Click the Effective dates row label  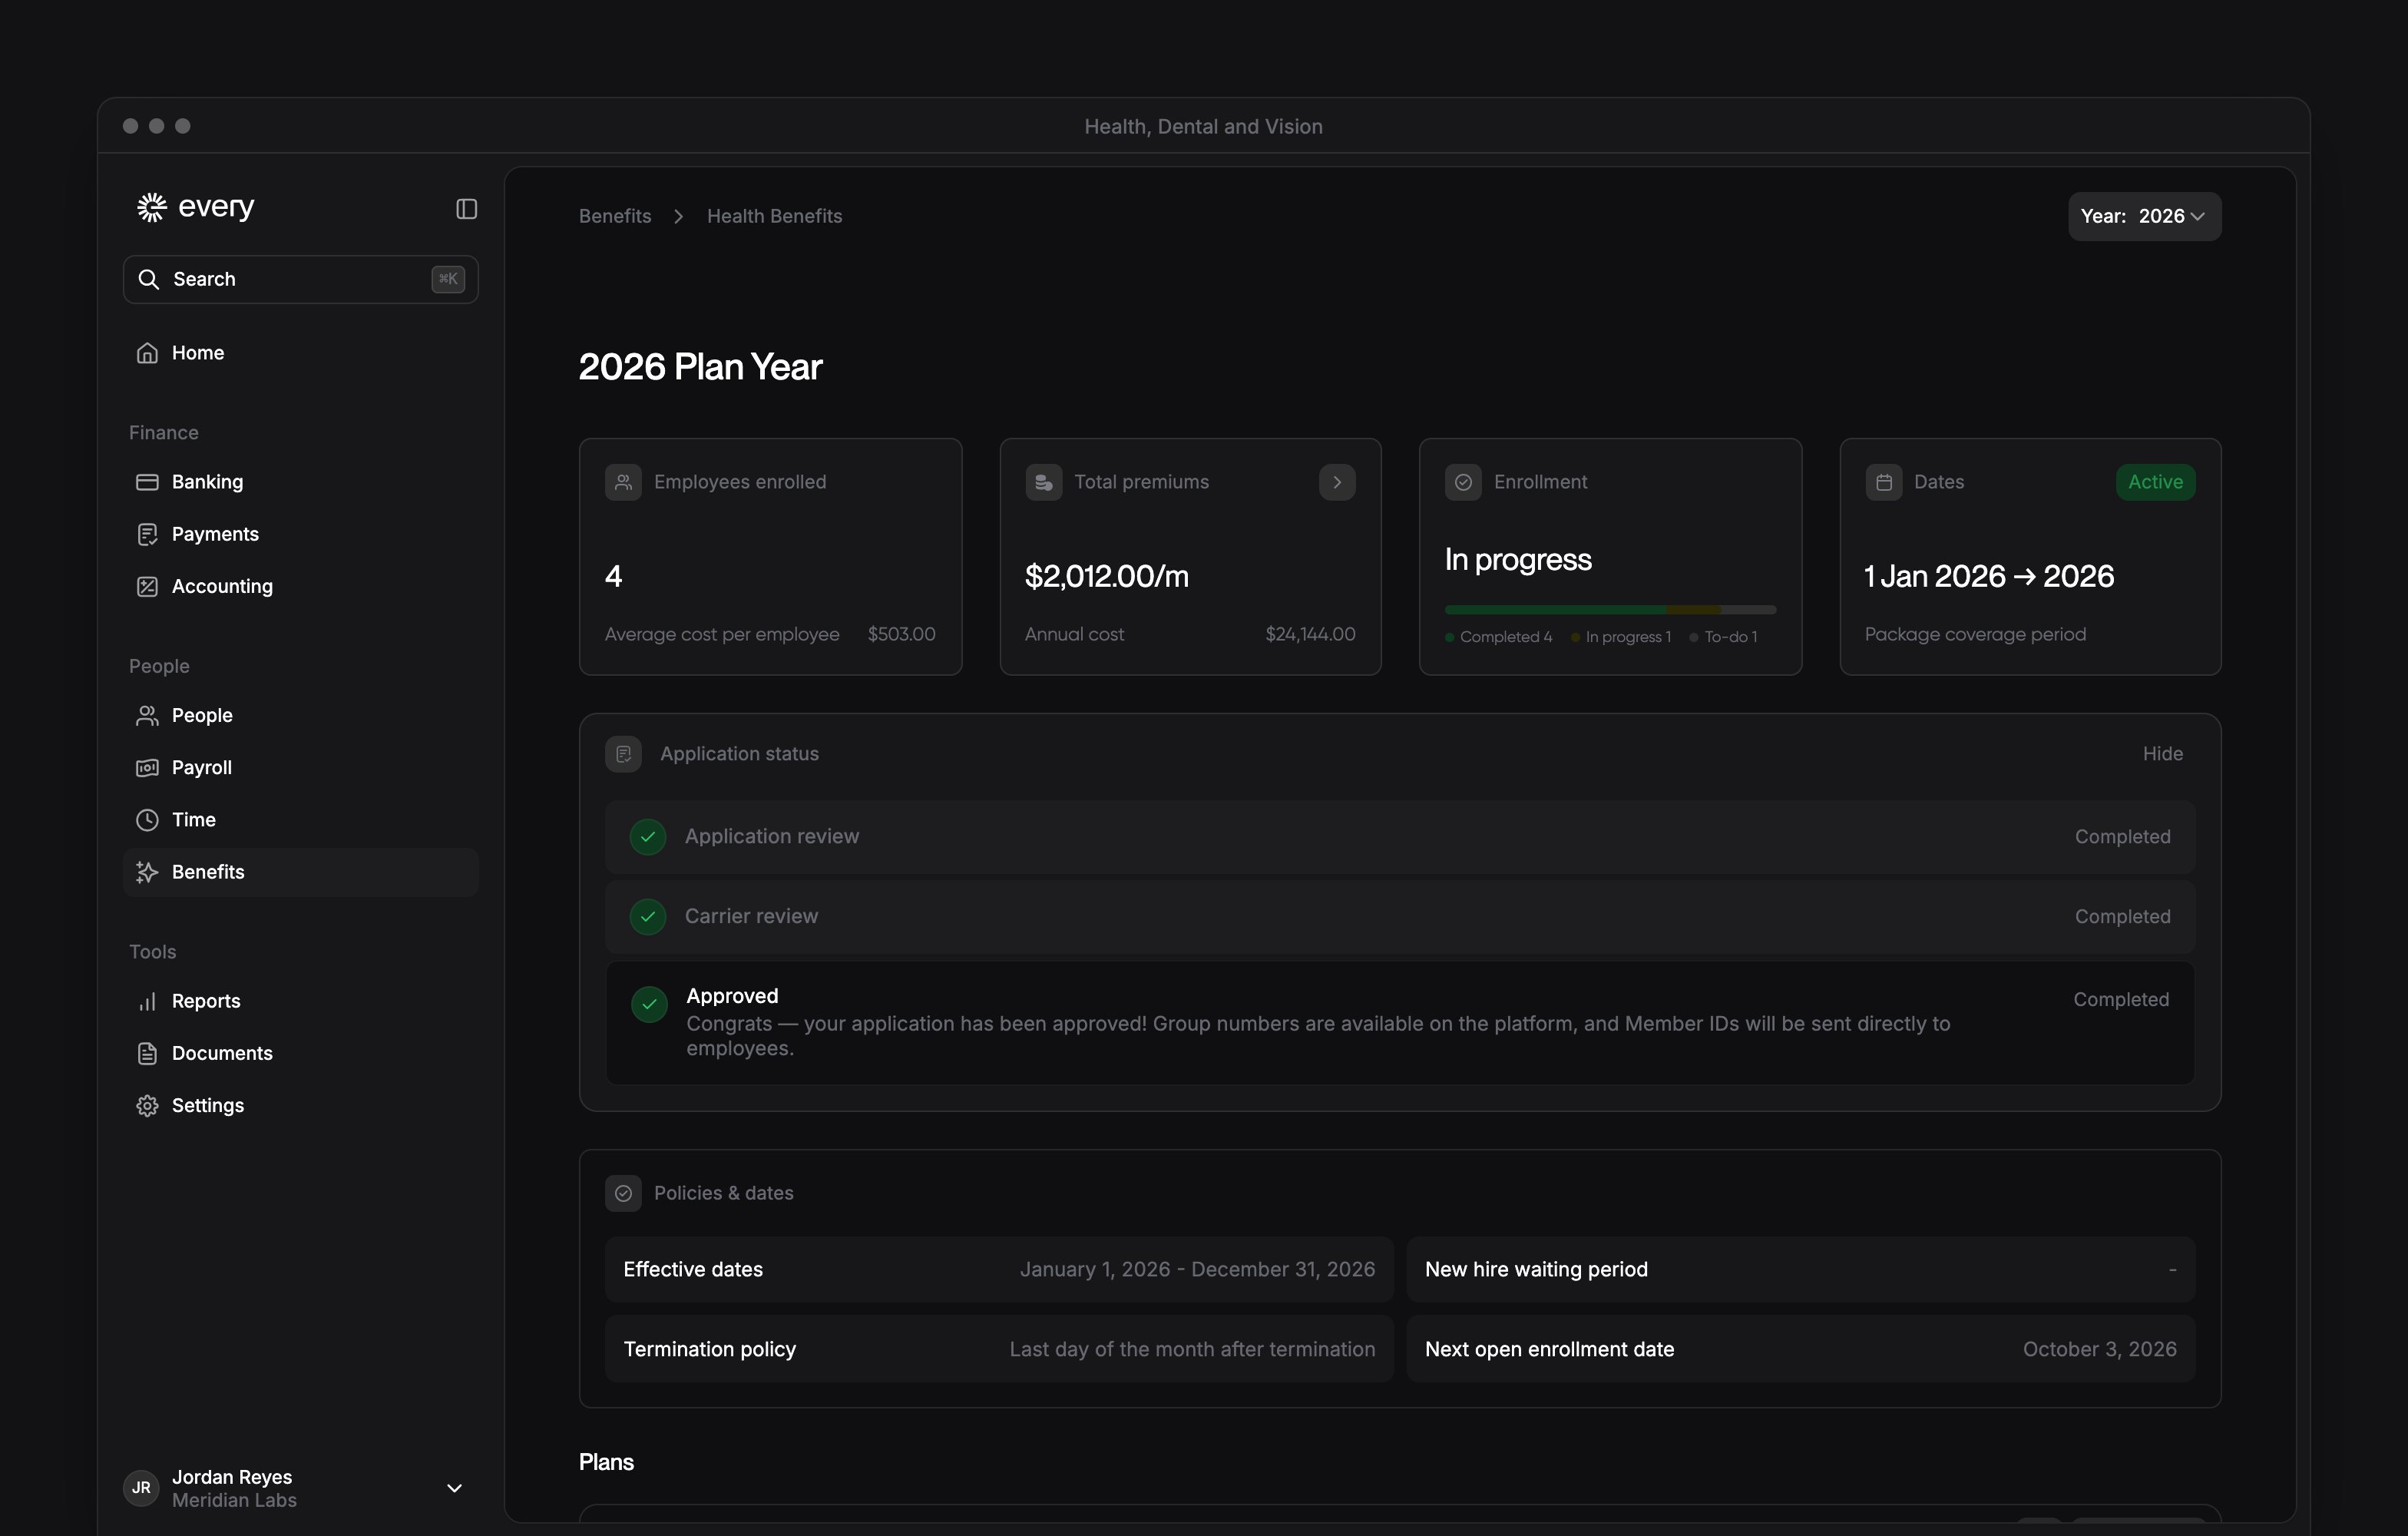[693, 1269]
